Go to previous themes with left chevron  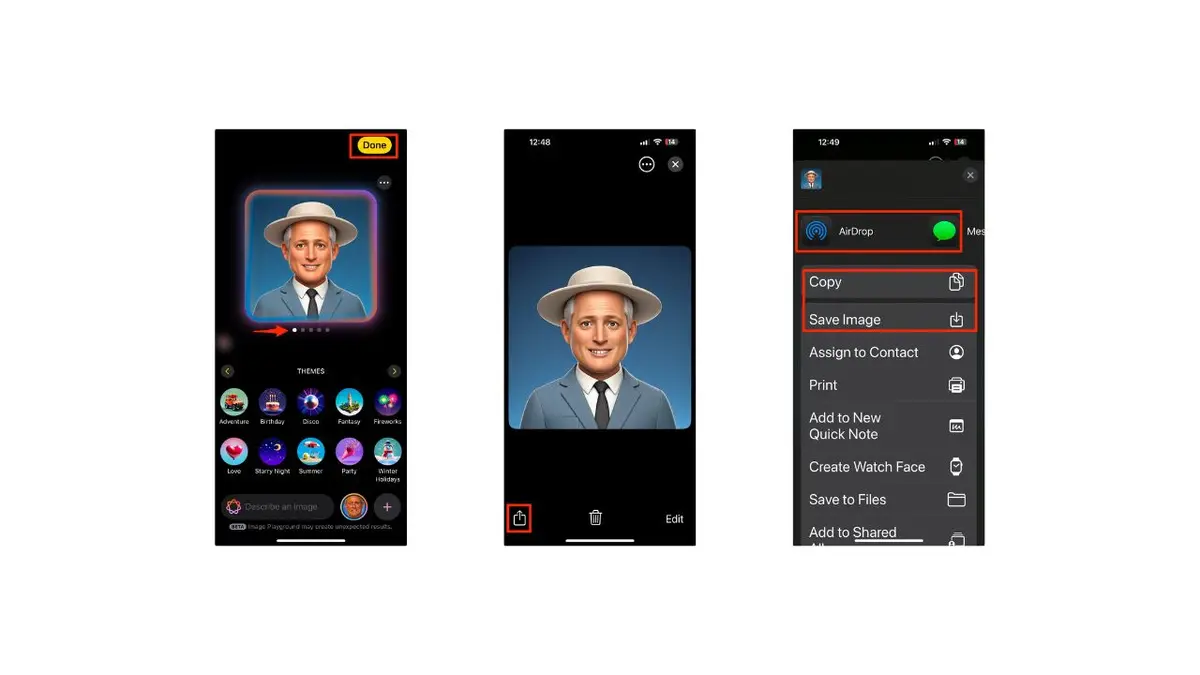tap(227, 371)
